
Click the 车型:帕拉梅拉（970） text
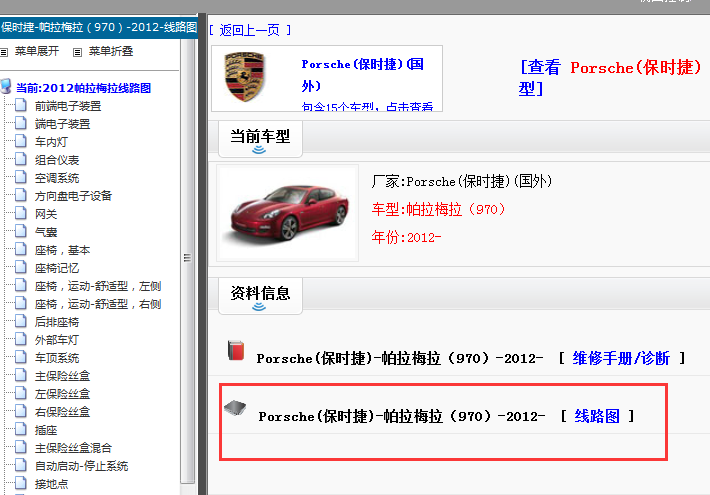(x=438, y=209)
